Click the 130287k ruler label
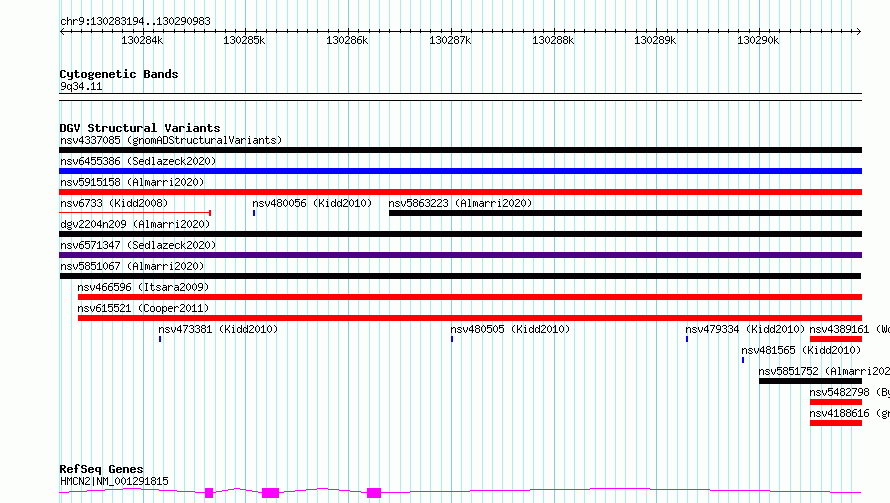The height and width of the screenshot is (503, 890). 450,40
